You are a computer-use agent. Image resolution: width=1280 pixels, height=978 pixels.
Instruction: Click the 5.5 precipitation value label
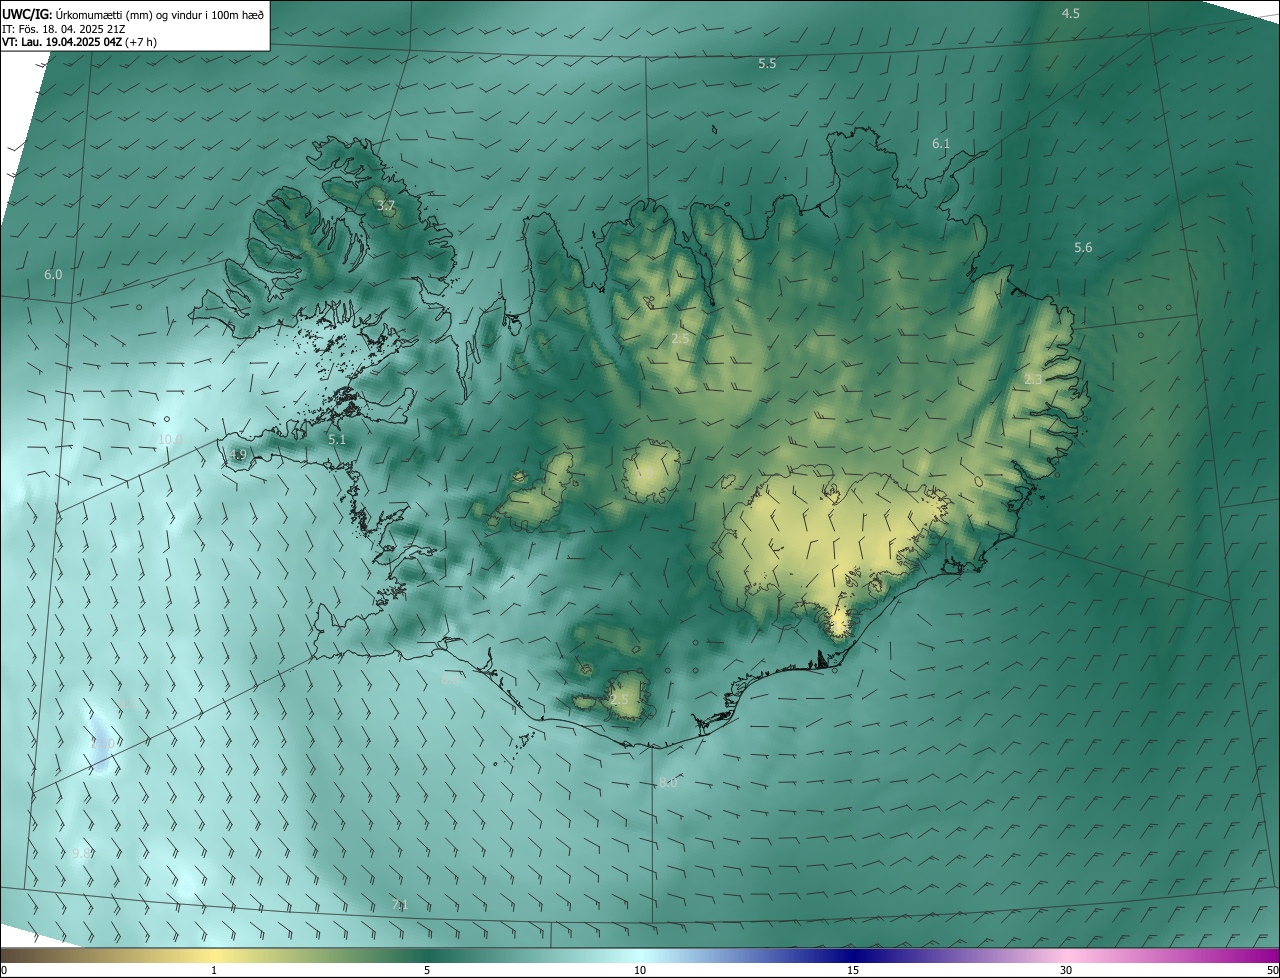pos(767,63)
